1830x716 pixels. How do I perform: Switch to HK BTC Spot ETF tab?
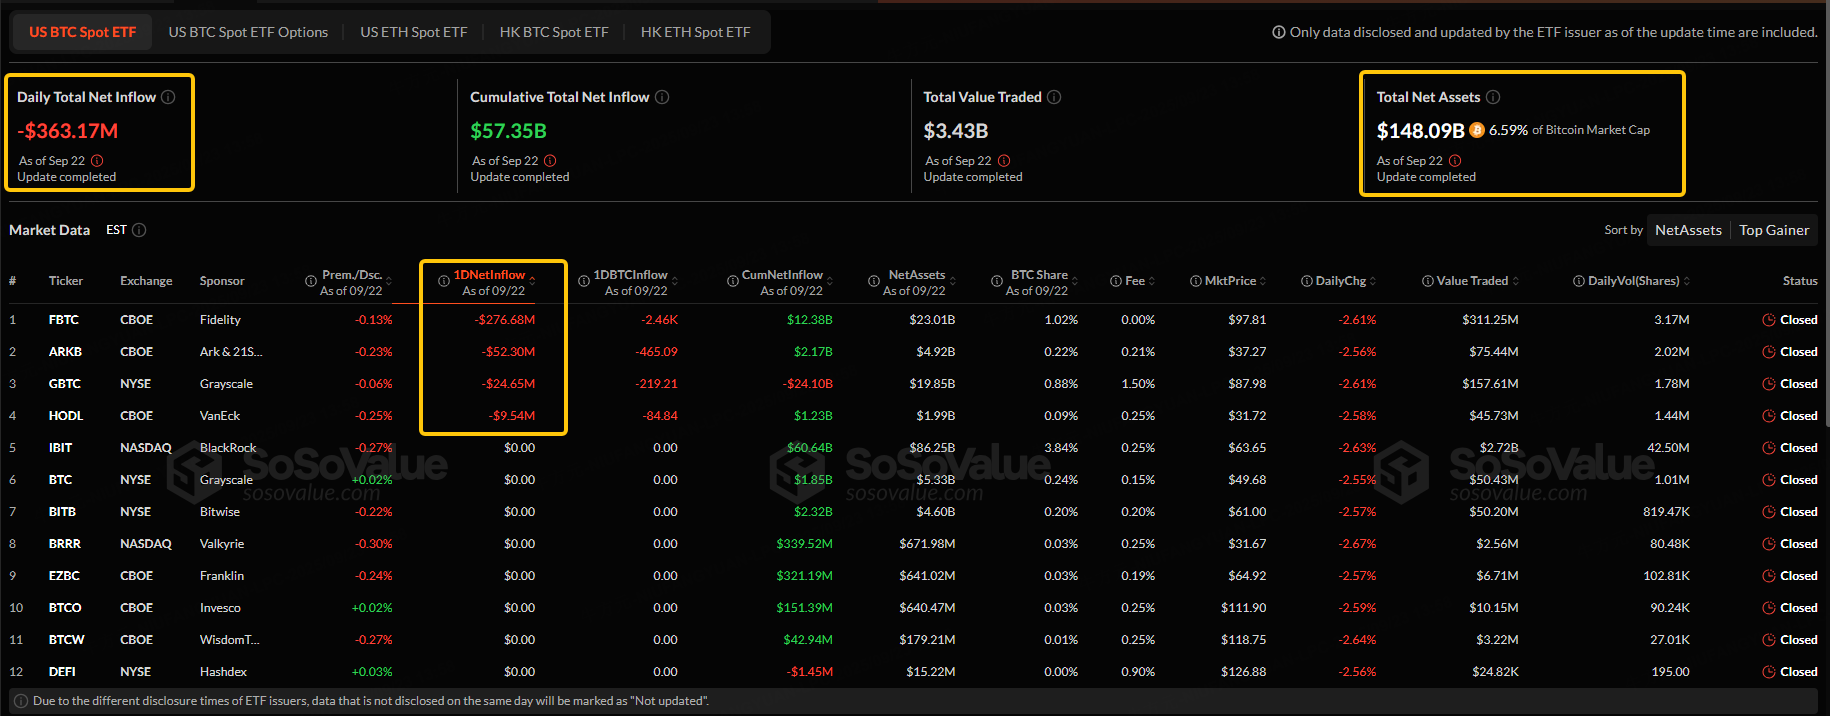[x=554, y=32]
